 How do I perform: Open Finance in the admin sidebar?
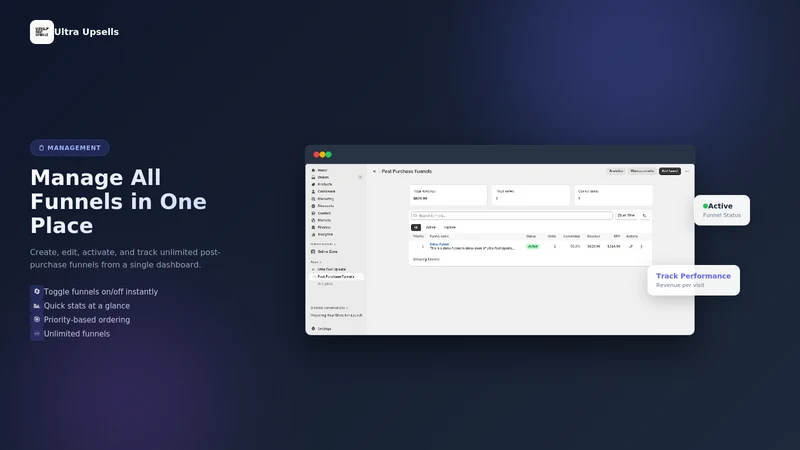[321, 228]
